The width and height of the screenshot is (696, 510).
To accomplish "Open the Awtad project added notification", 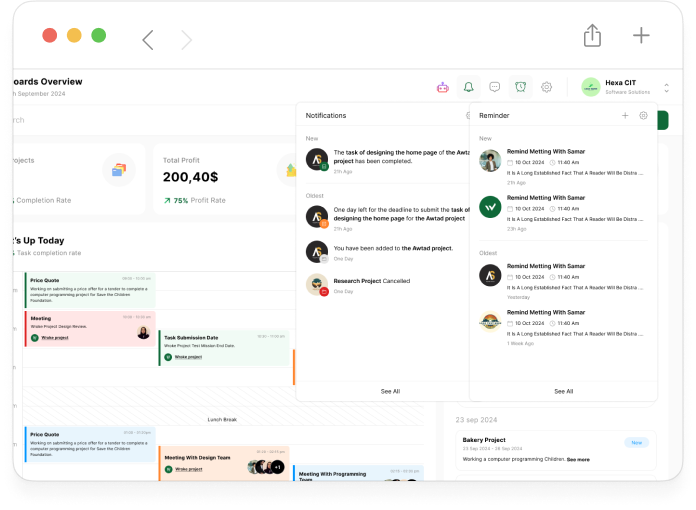I will click(x=392, y=248).
